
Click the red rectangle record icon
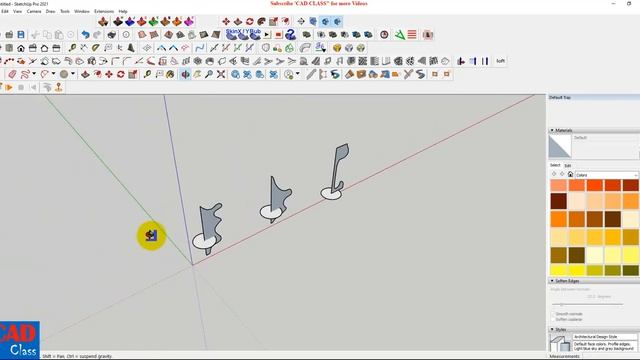278,35
